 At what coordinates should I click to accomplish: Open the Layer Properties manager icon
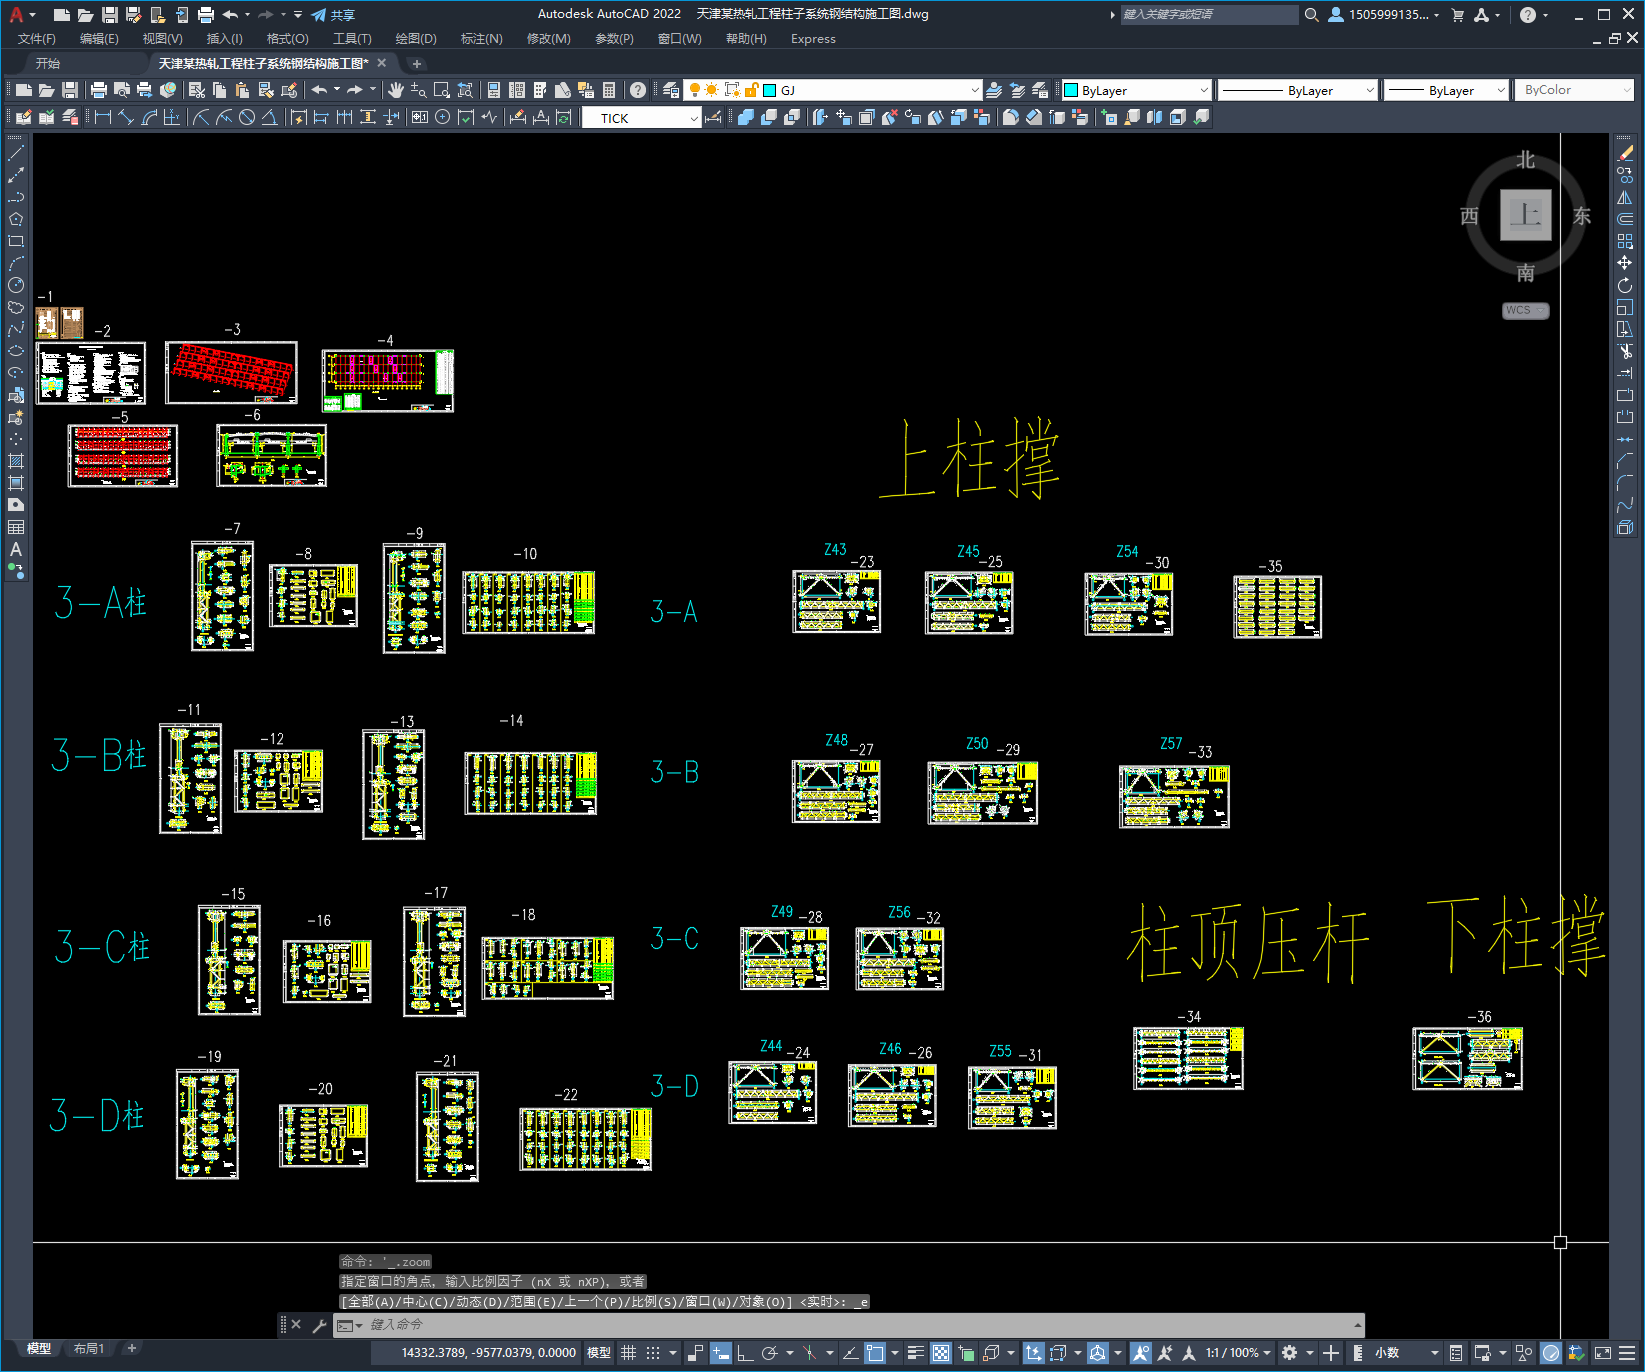pos(671,90)
